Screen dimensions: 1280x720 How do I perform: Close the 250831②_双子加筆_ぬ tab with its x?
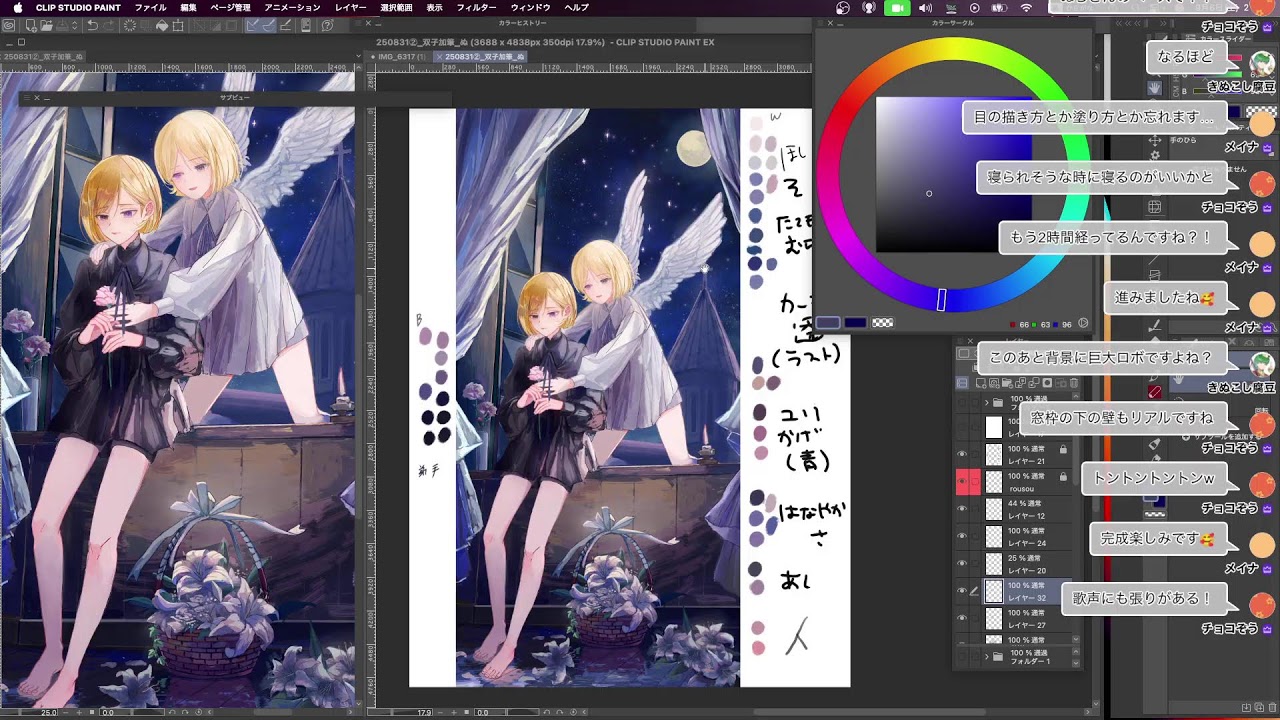point(439,57)
